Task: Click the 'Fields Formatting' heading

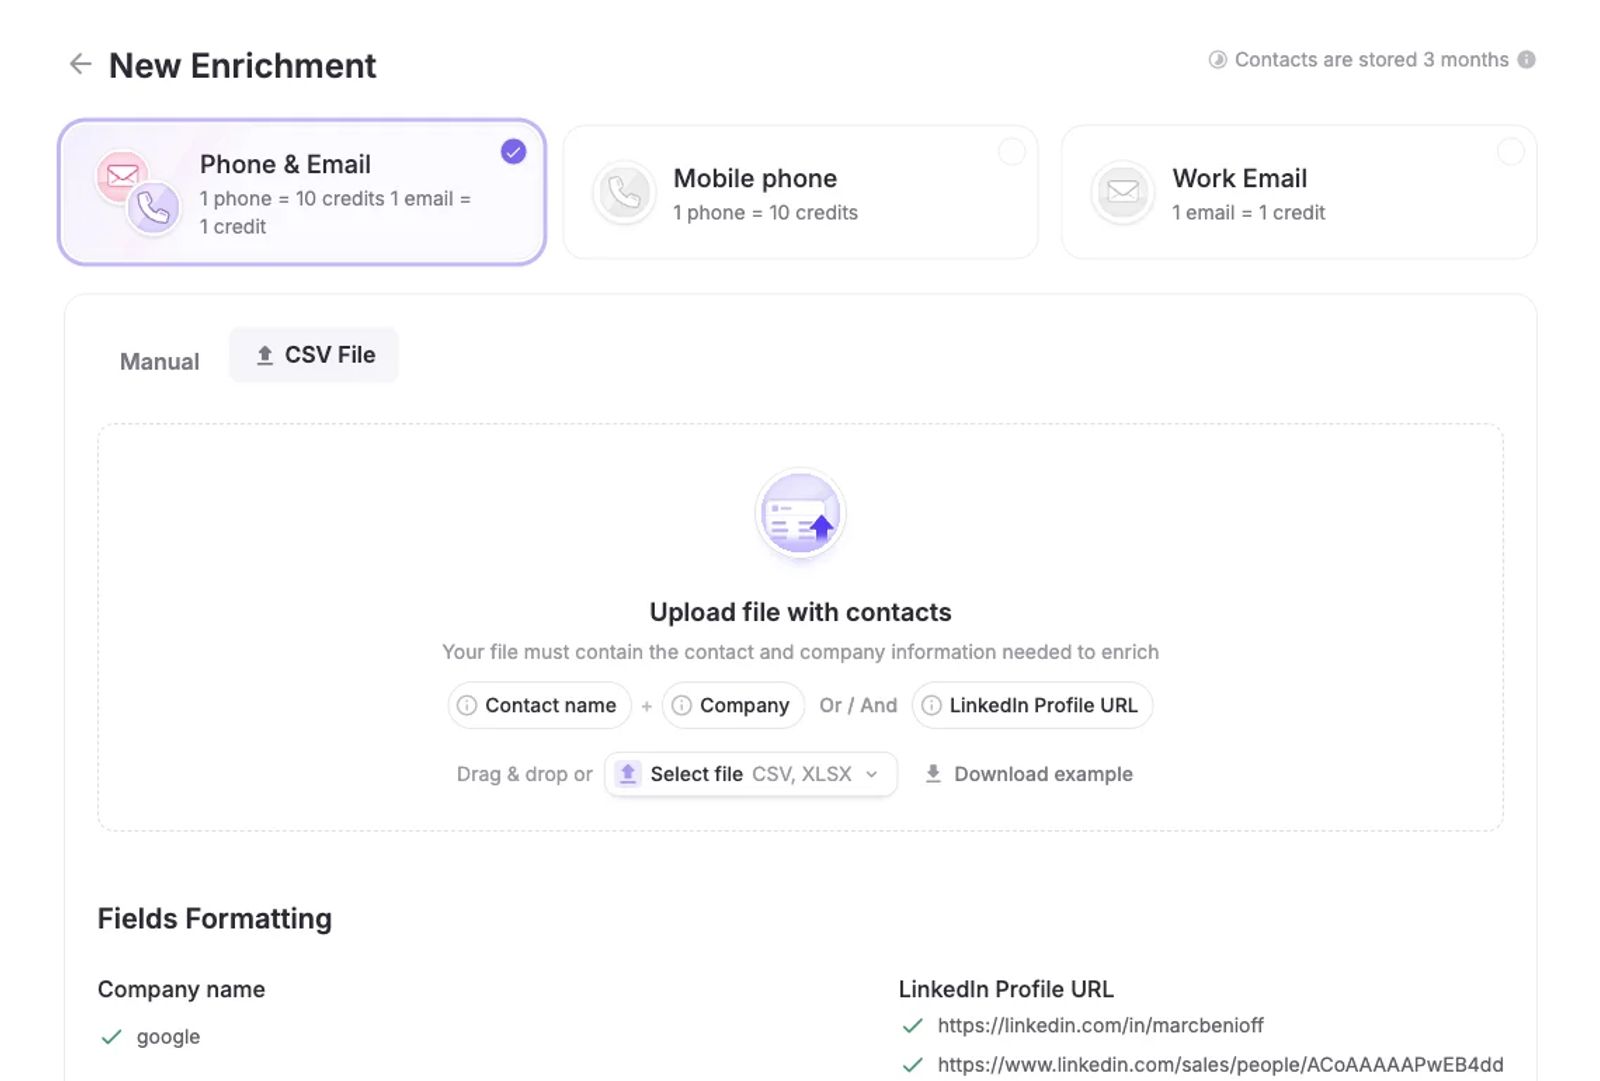Action: click(214, 919)
